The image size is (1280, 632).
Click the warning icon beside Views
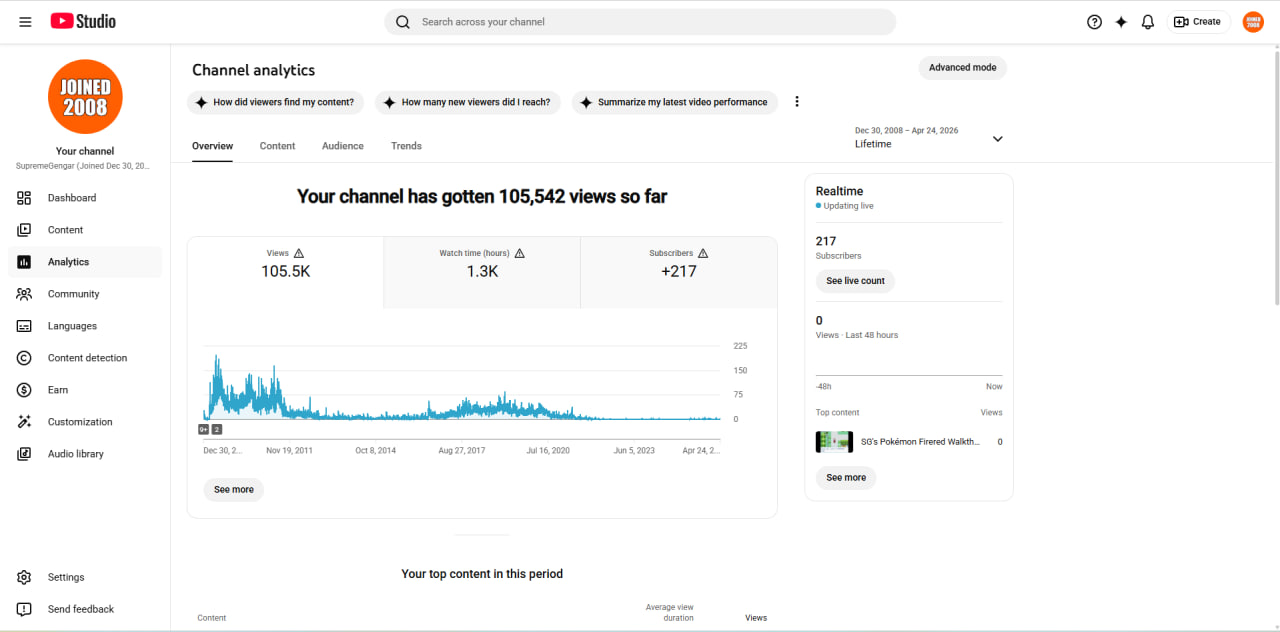[x=299, y=253]
